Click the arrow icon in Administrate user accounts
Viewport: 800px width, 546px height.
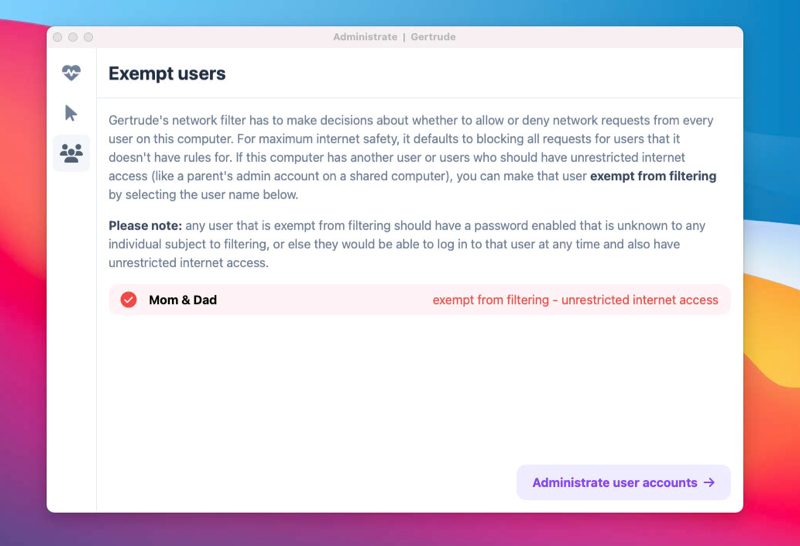[709, 482]
